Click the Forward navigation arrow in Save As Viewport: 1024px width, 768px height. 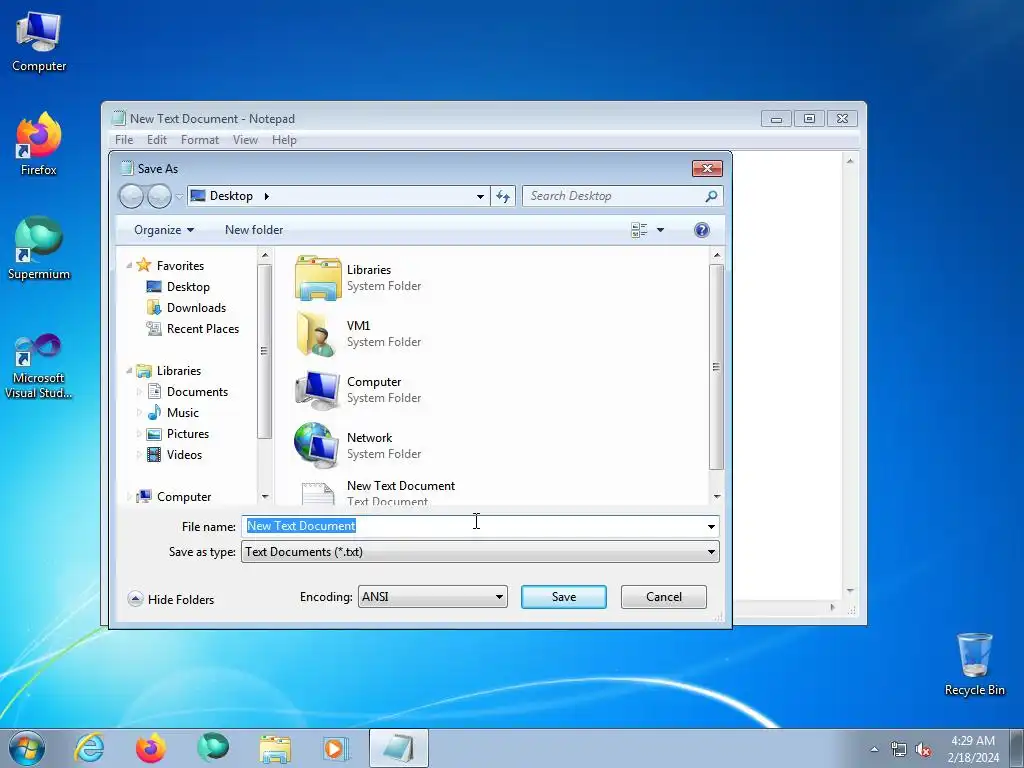click(x=159, y=196)
